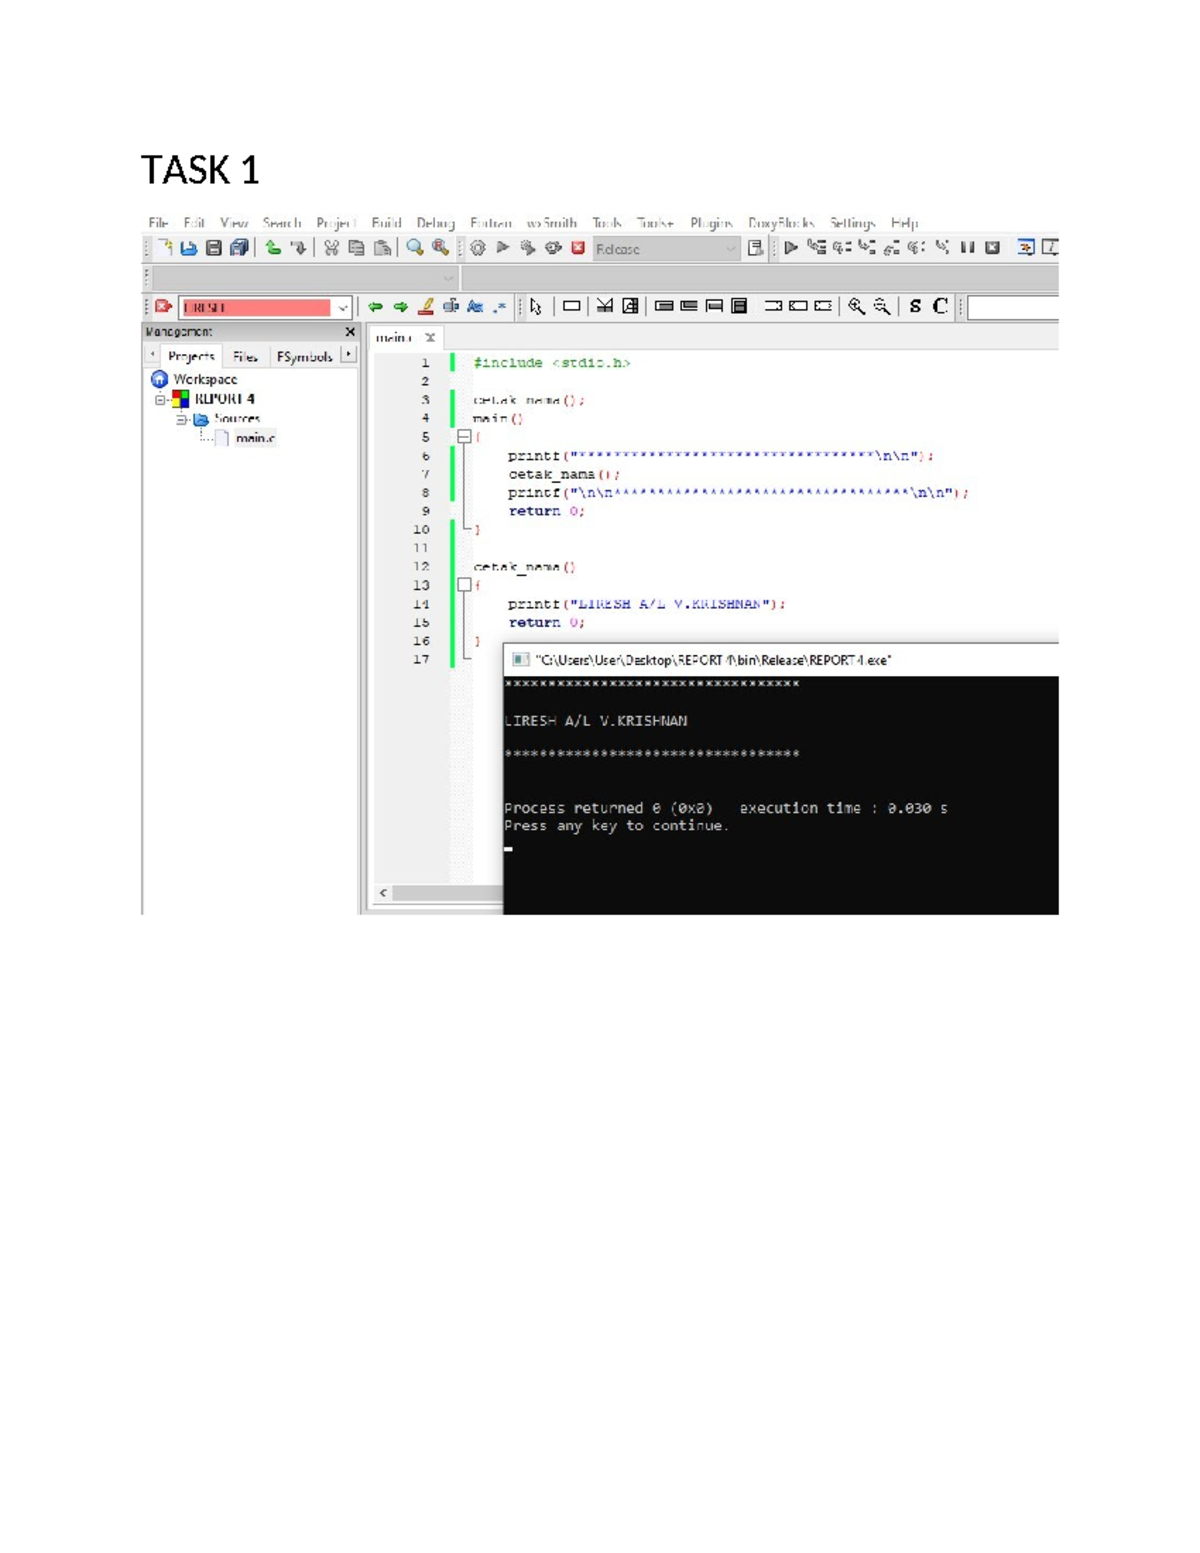Select Workspace in the project tree
Viewport: 1200px width, 1553px height.
(x=205, y=379)
